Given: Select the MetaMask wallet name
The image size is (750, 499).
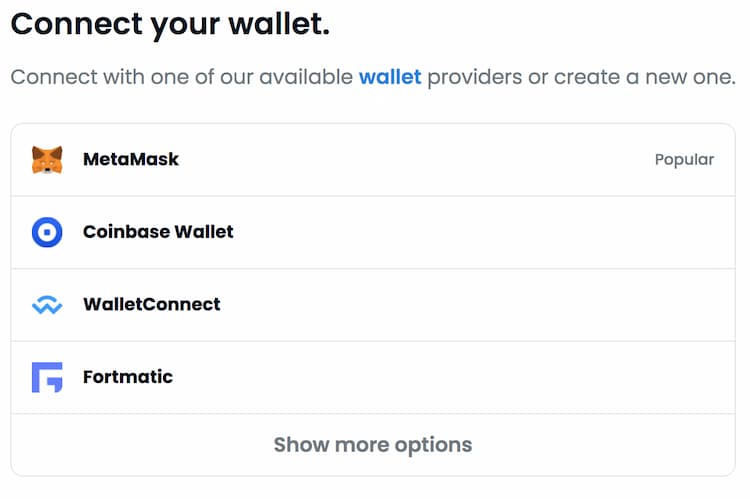Looking at the screenshot, I should pyautogui.click(x=131, y=159).
